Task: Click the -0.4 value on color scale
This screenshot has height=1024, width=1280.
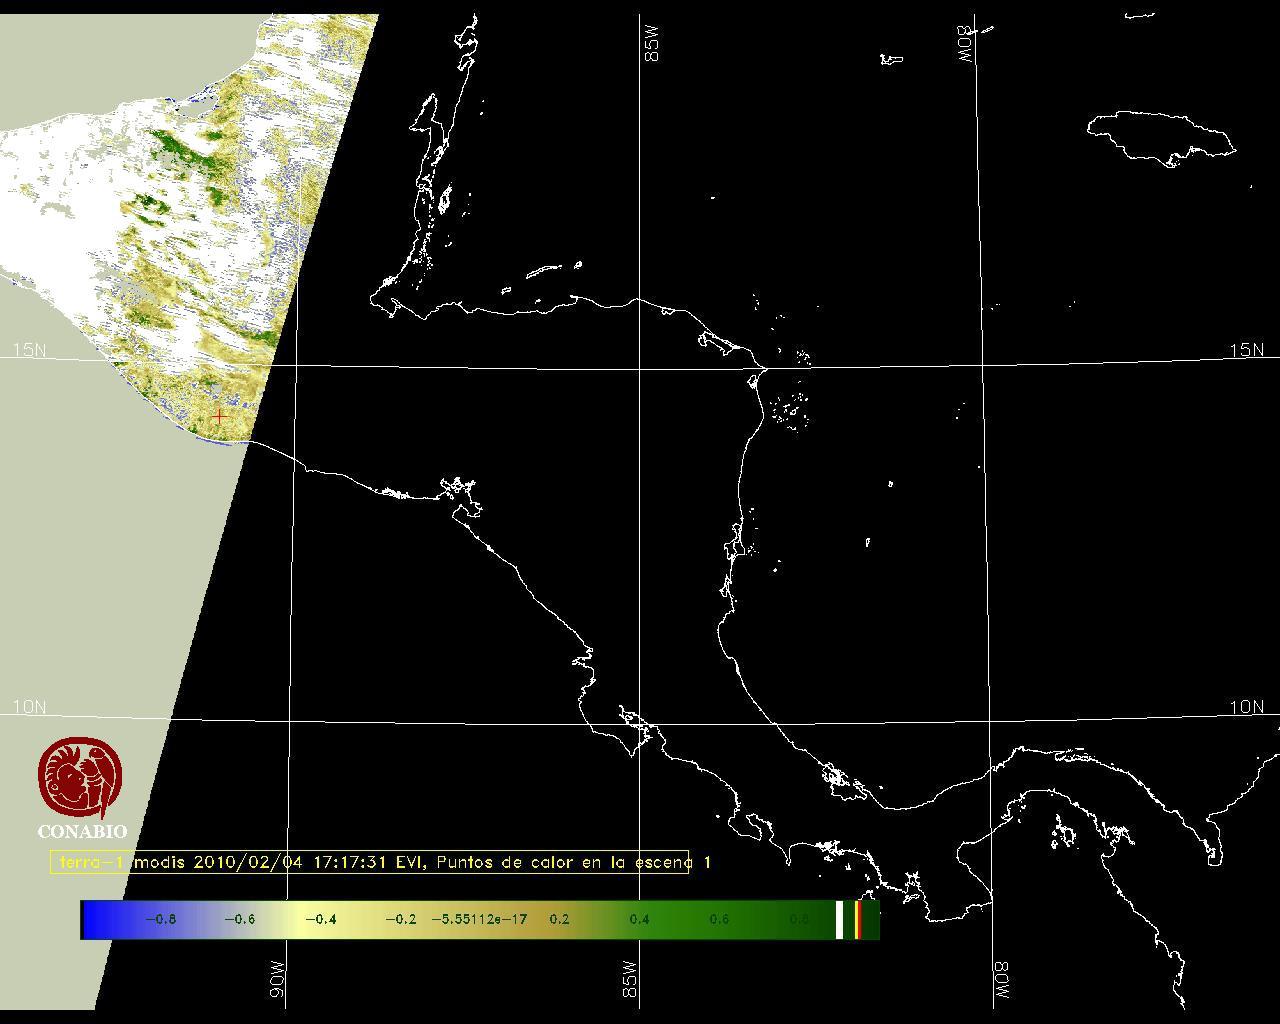Action: (x=319, y=919)
